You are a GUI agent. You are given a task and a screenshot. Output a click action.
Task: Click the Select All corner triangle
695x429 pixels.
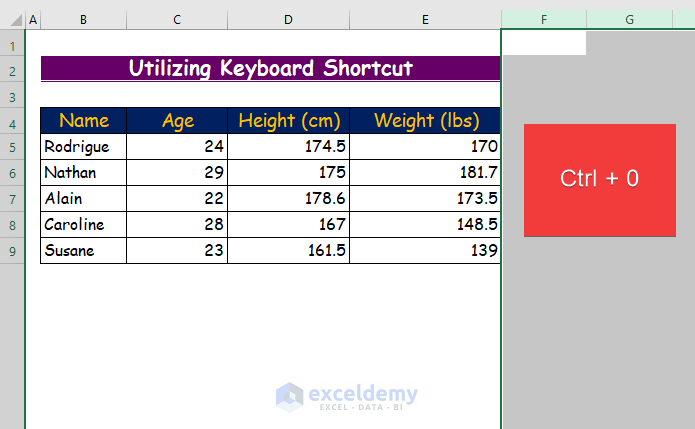(x=12, y=19)
